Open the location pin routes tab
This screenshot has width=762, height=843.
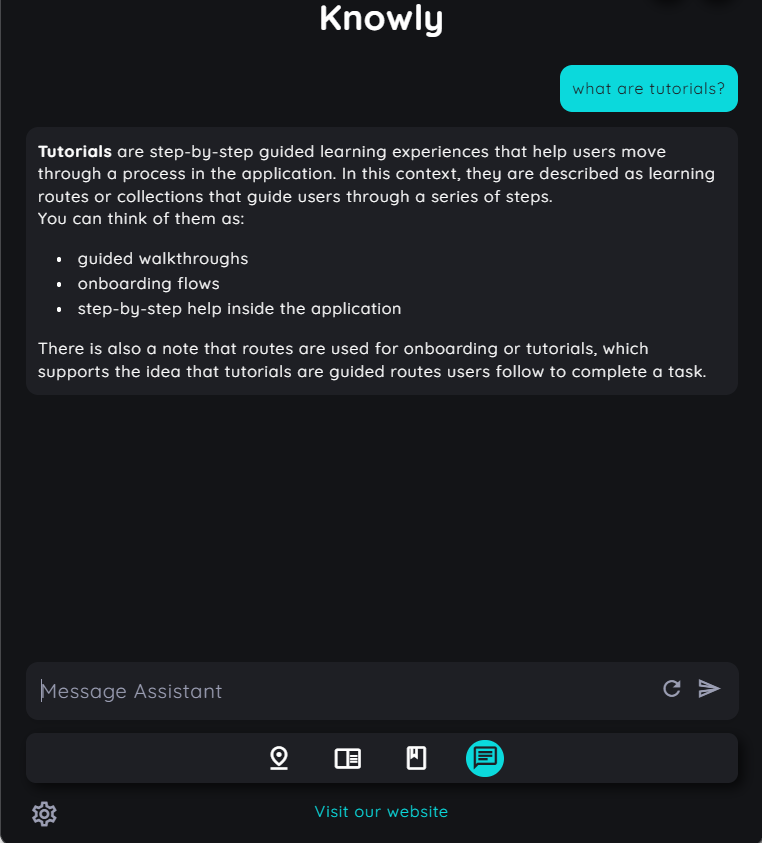pyautogui.click(x=279, y=759)
